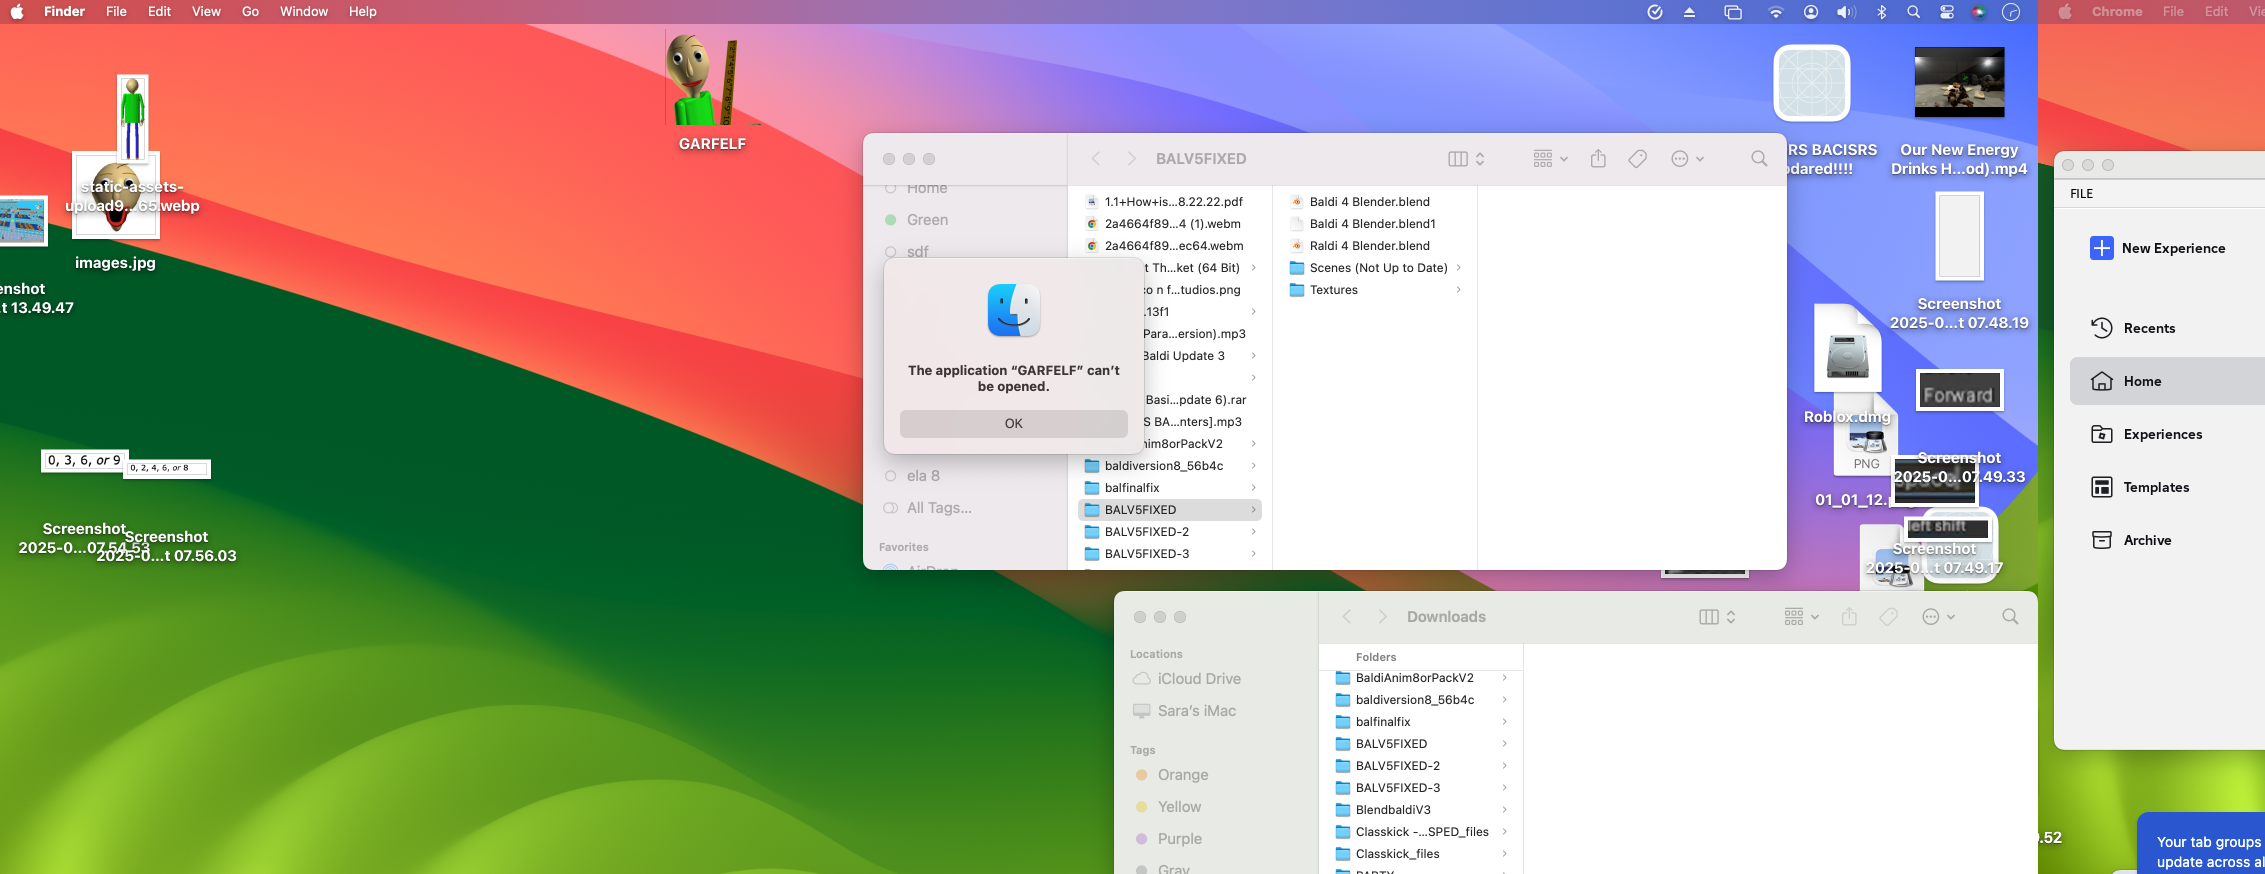Click the Share icon in BALV5FIXED window toolbar
Viewport: 2265px width, 874px height.
tap(1598, 159)
